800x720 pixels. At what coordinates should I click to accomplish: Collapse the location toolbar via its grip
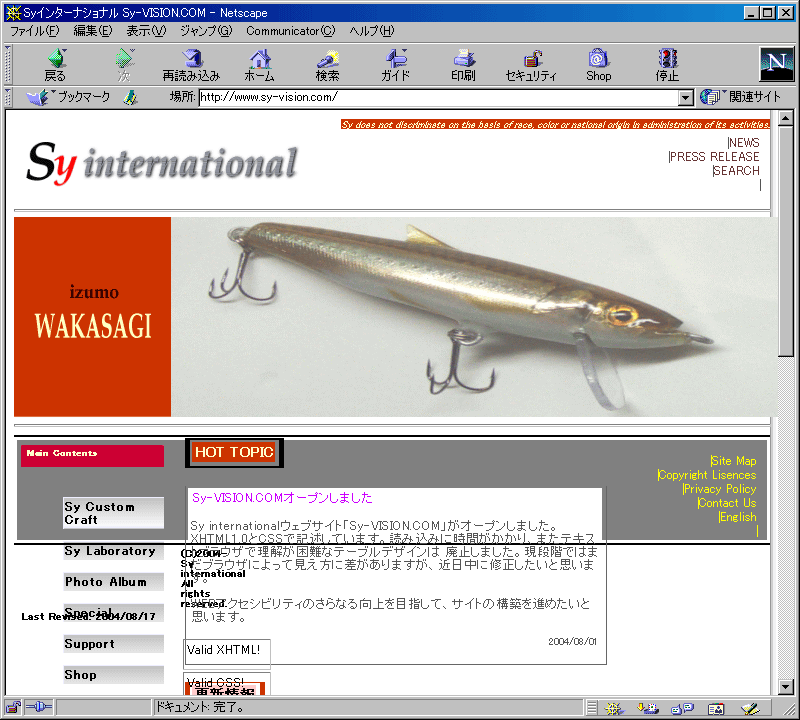click(x=8, y=97)
